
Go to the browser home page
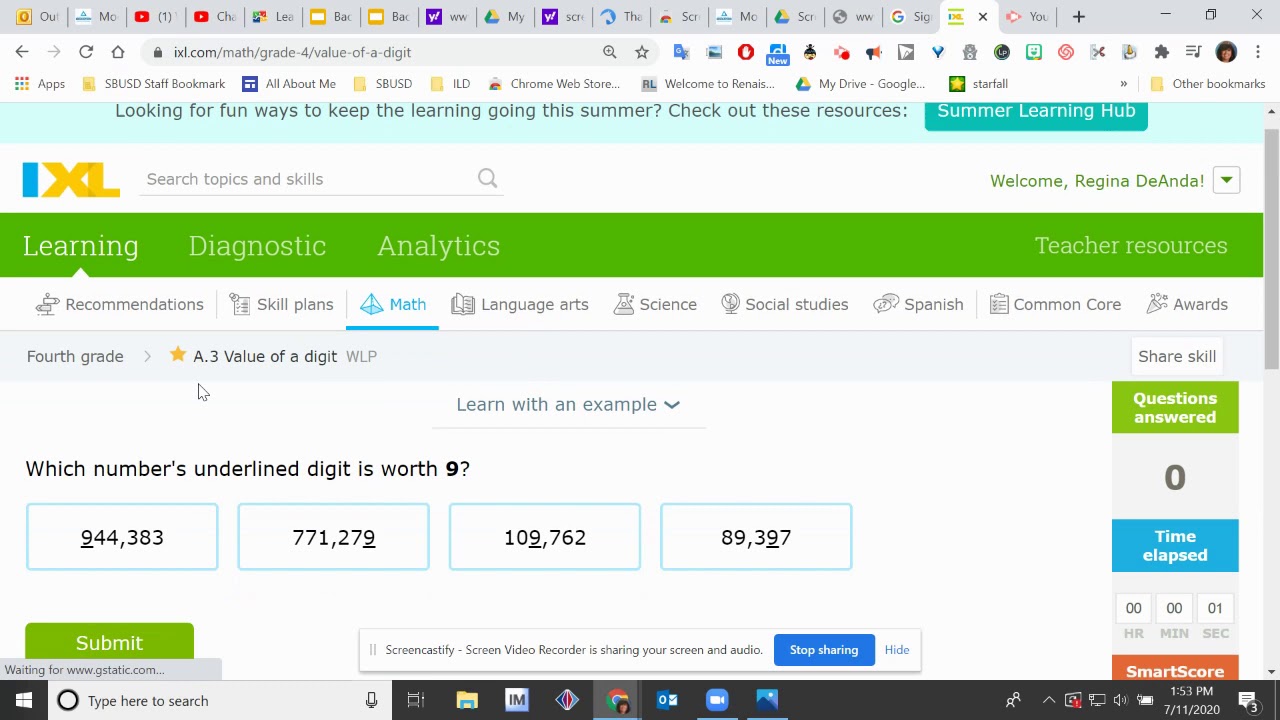pyautogui.click(x=118, y=52)
